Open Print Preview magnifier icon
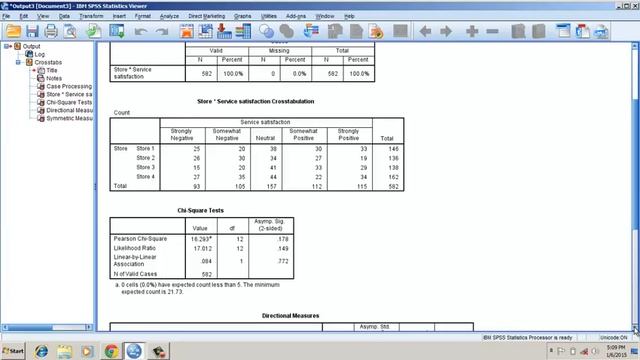The width and height of the screenshot is (640, 360). (x=70, y=31)
